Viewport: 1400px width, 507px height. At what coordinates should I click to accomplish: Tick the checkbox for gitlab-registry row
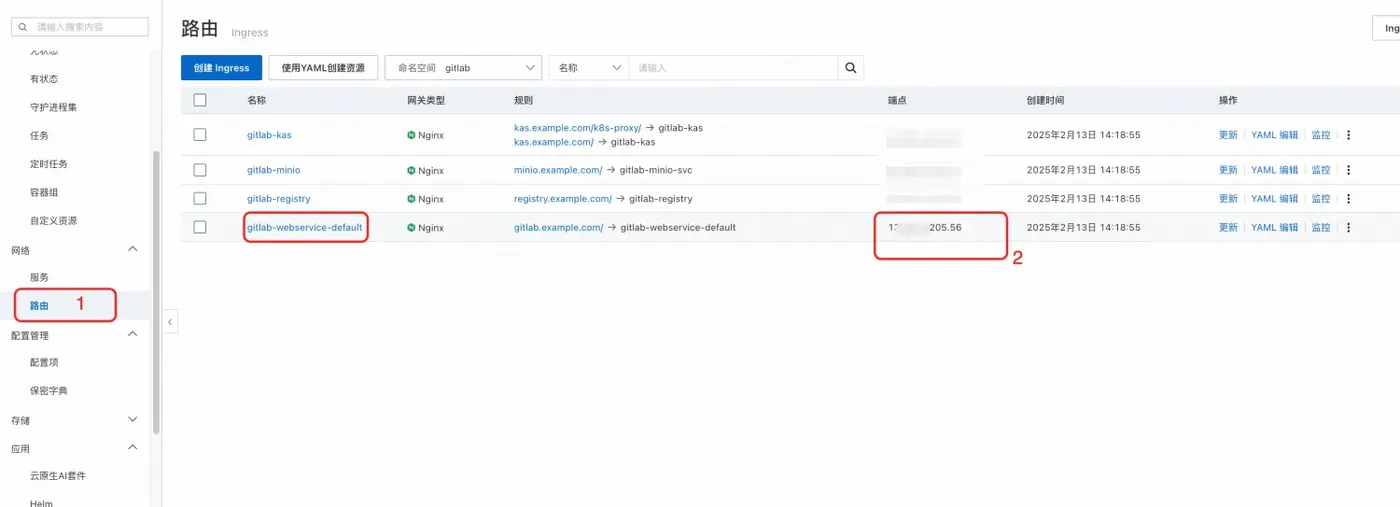pyautogui.click(x=200, y=198)
